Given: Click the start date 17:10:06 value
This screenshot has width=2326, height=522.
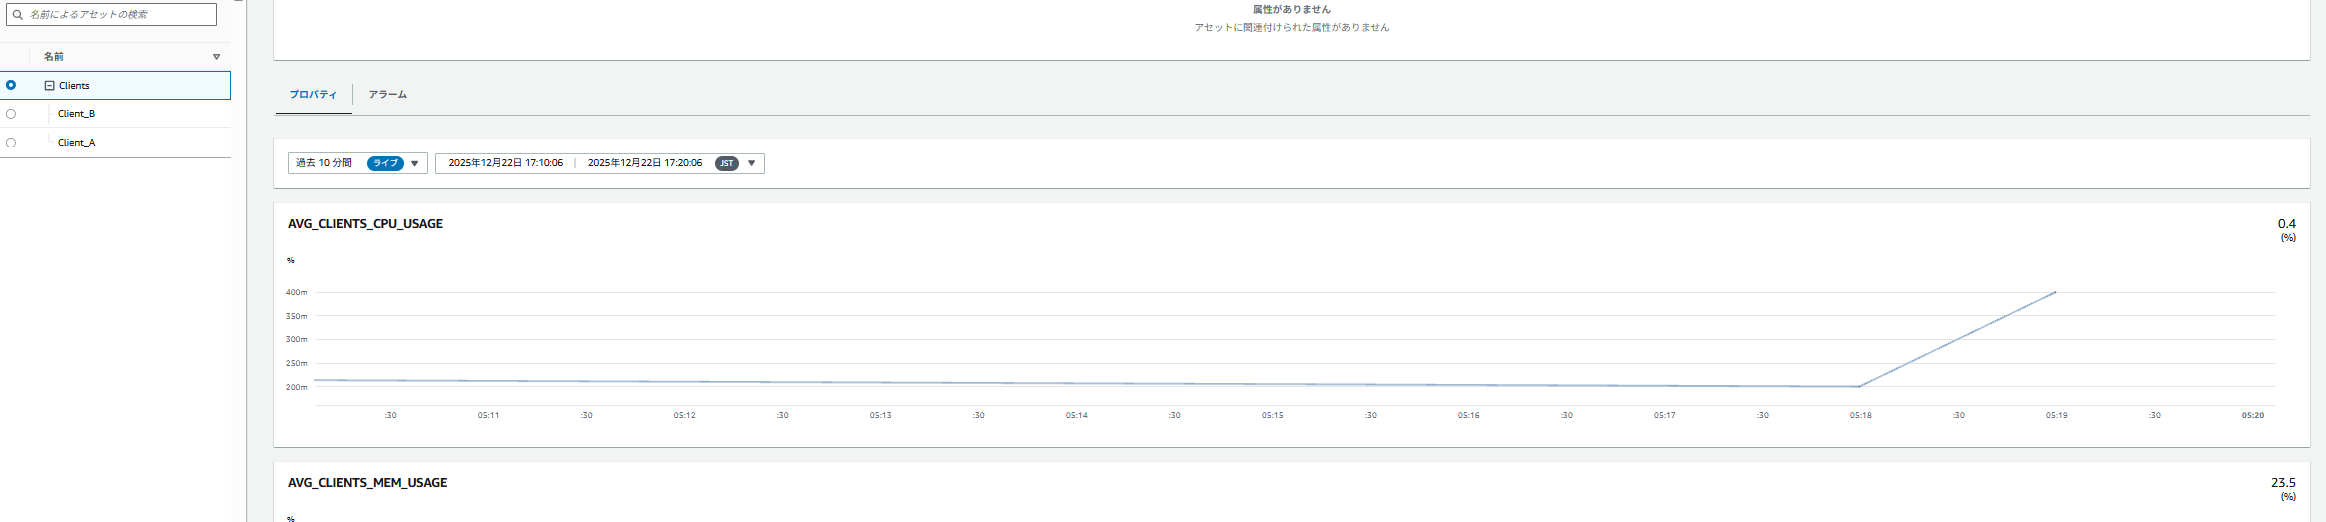Looking at the screenshot, I should pos(505,163).
